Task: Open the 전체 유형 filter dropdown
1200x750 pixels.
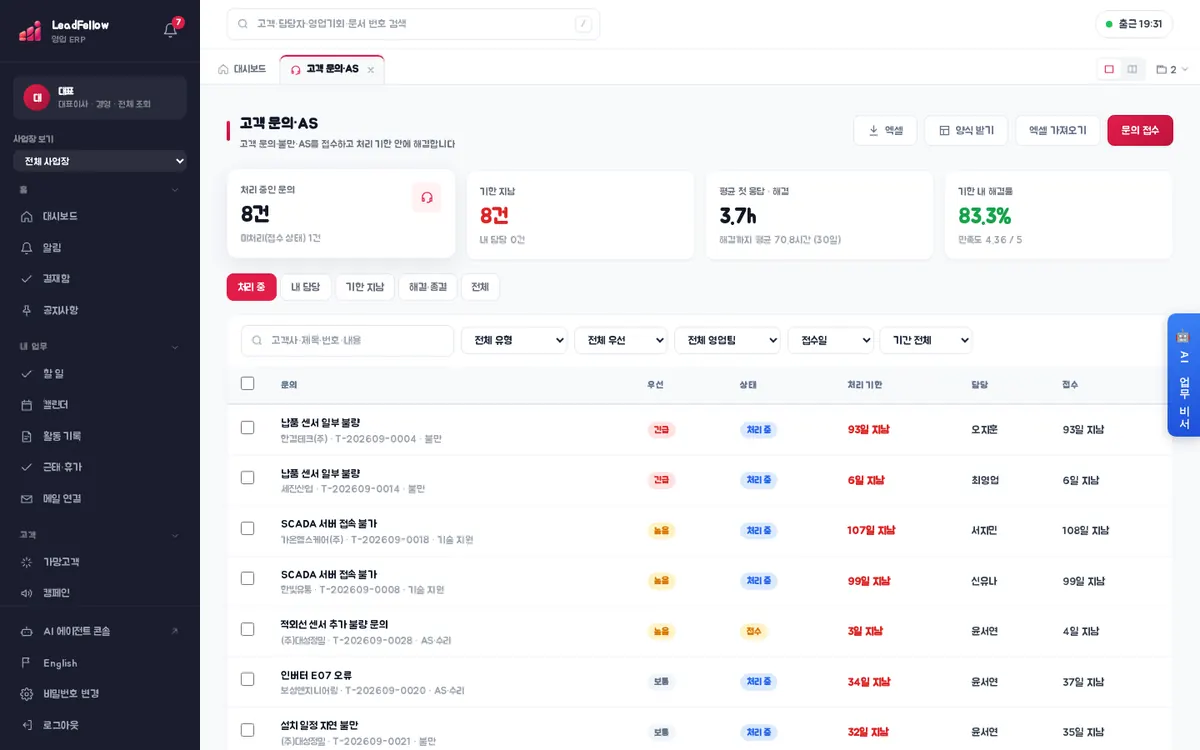Action: [x=514, y=340]
